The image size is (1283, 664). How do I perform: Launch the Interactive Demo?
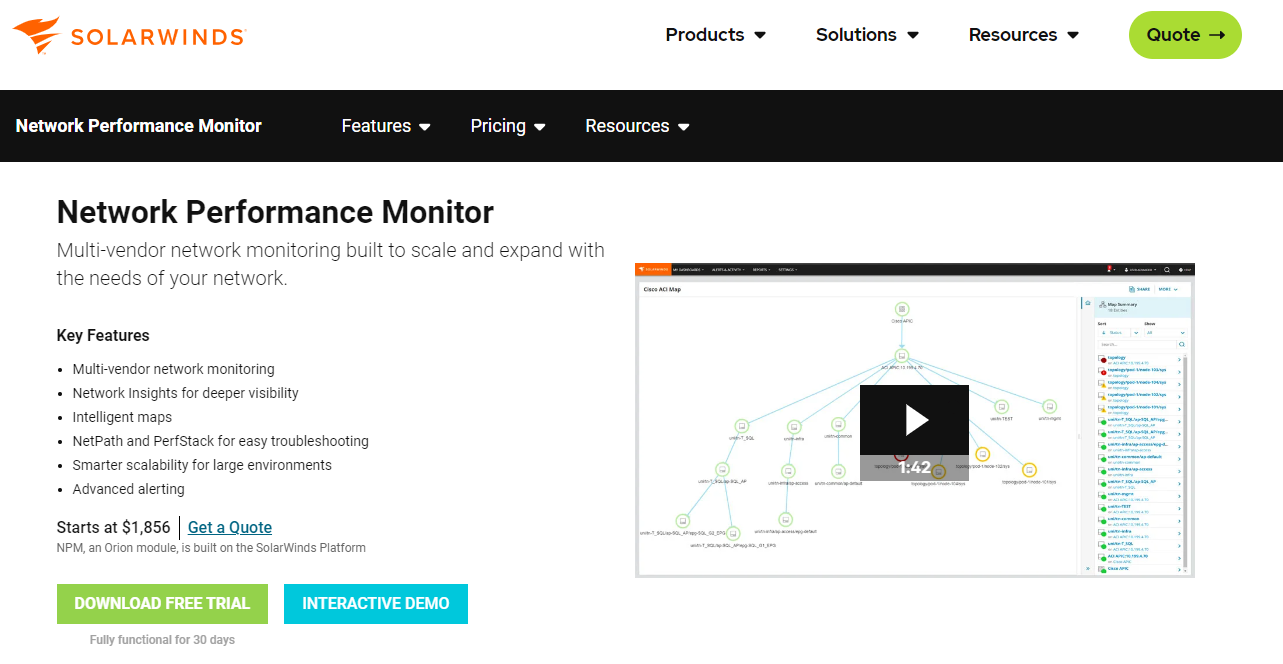tap(376, 604)
